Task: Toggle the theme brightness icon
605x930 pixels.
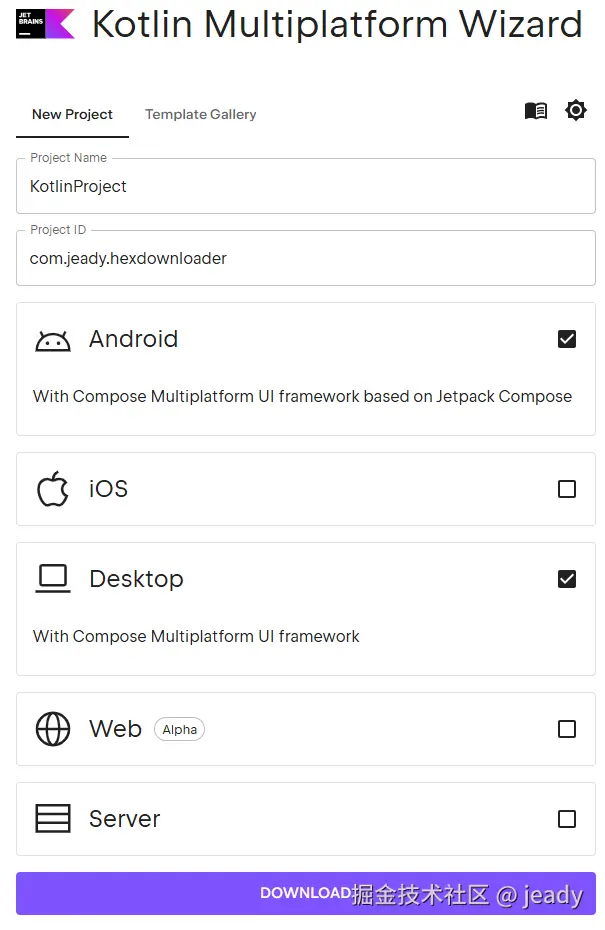Action: point(576,110)
